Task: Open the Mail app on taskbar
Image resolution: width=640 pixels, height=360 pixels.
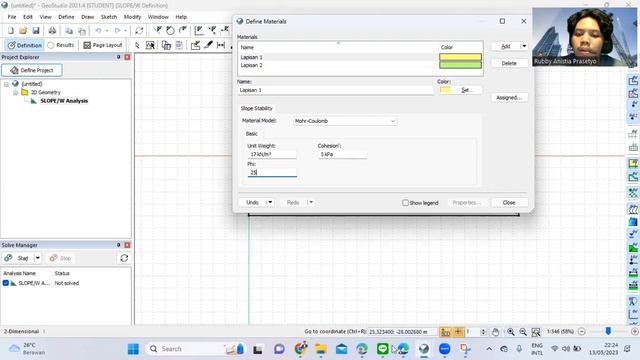Action: pyautogui.click(x=342, y=349)
